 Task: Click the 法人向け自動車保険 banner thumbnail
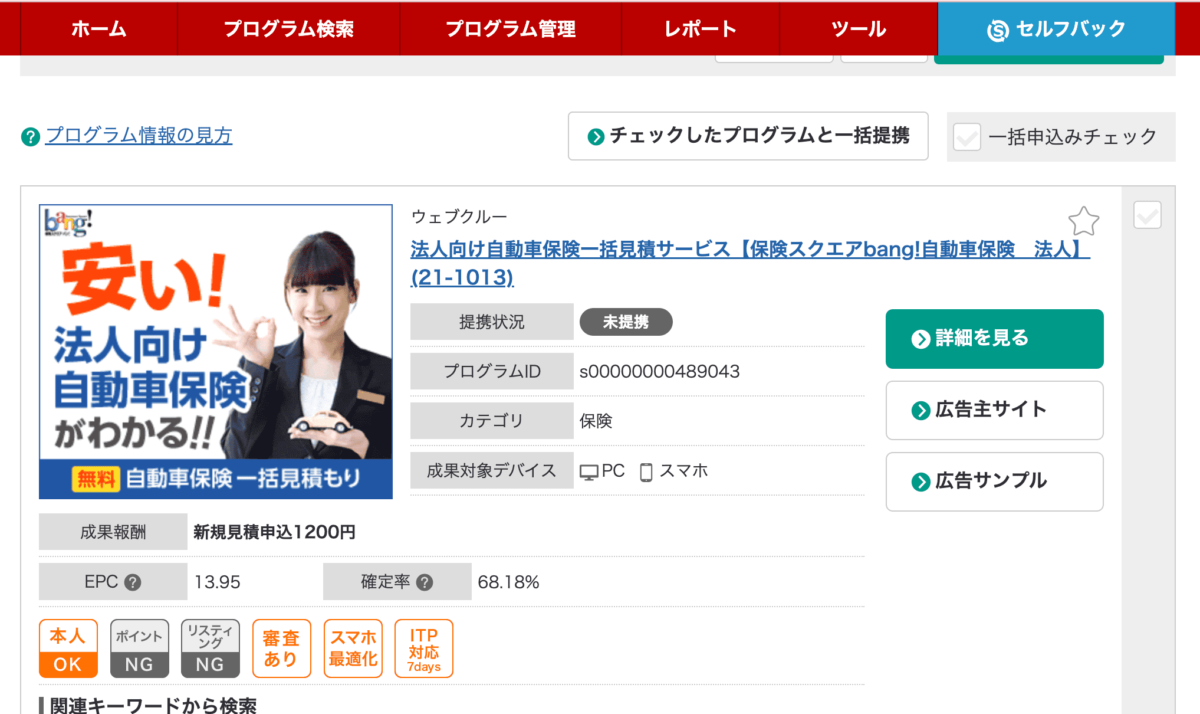216,352
